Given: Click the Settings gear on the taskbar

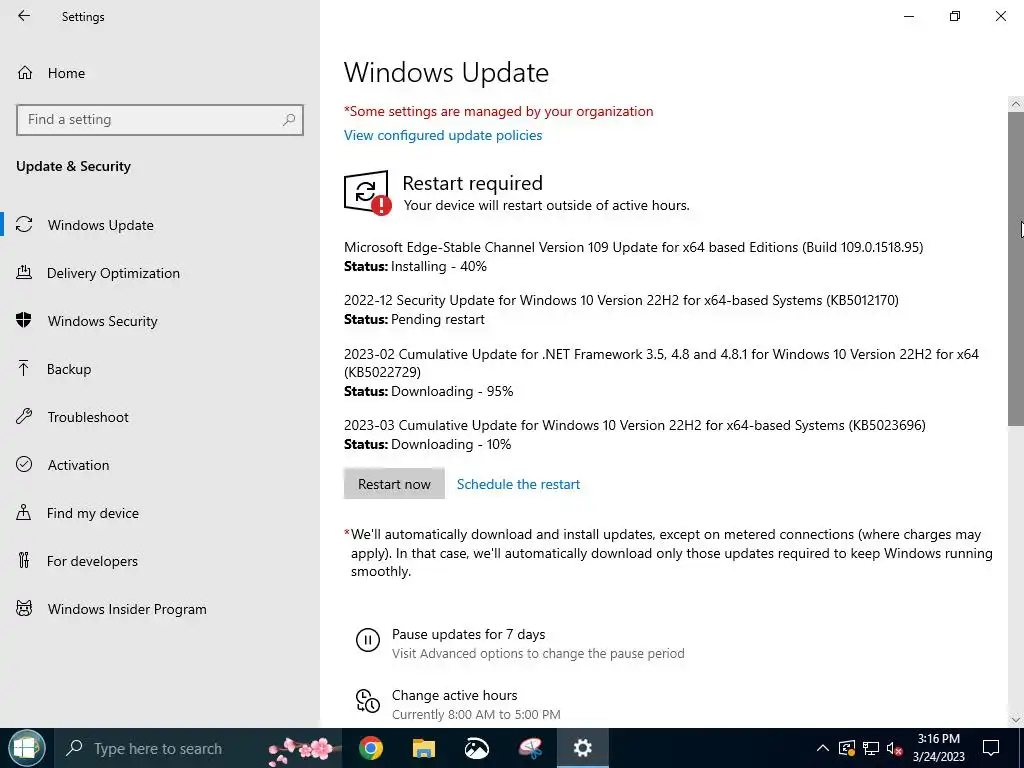Looking at the screenshot, I should [583, 748].
